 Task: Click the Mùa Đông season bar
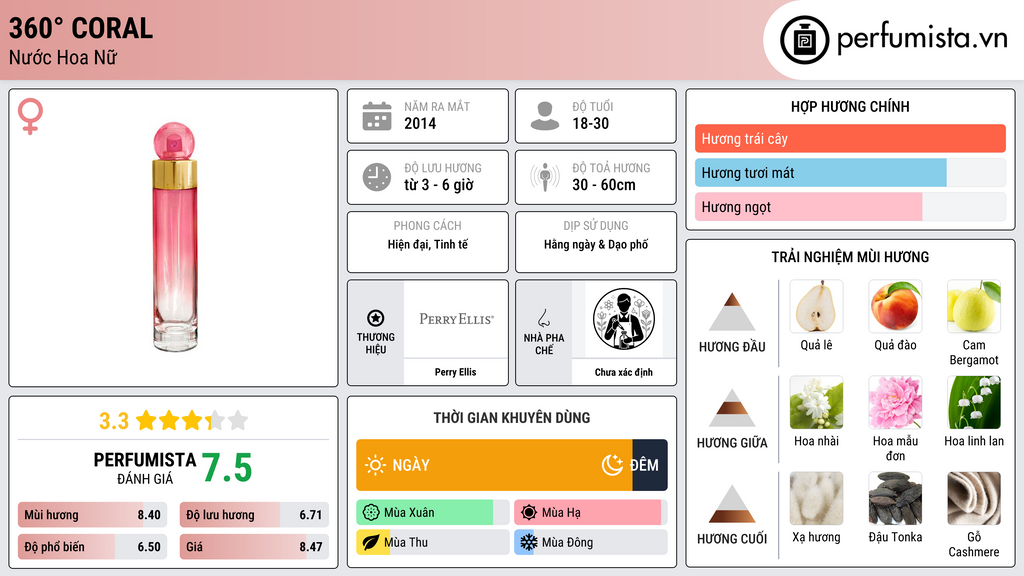click(x=591, y=542)
